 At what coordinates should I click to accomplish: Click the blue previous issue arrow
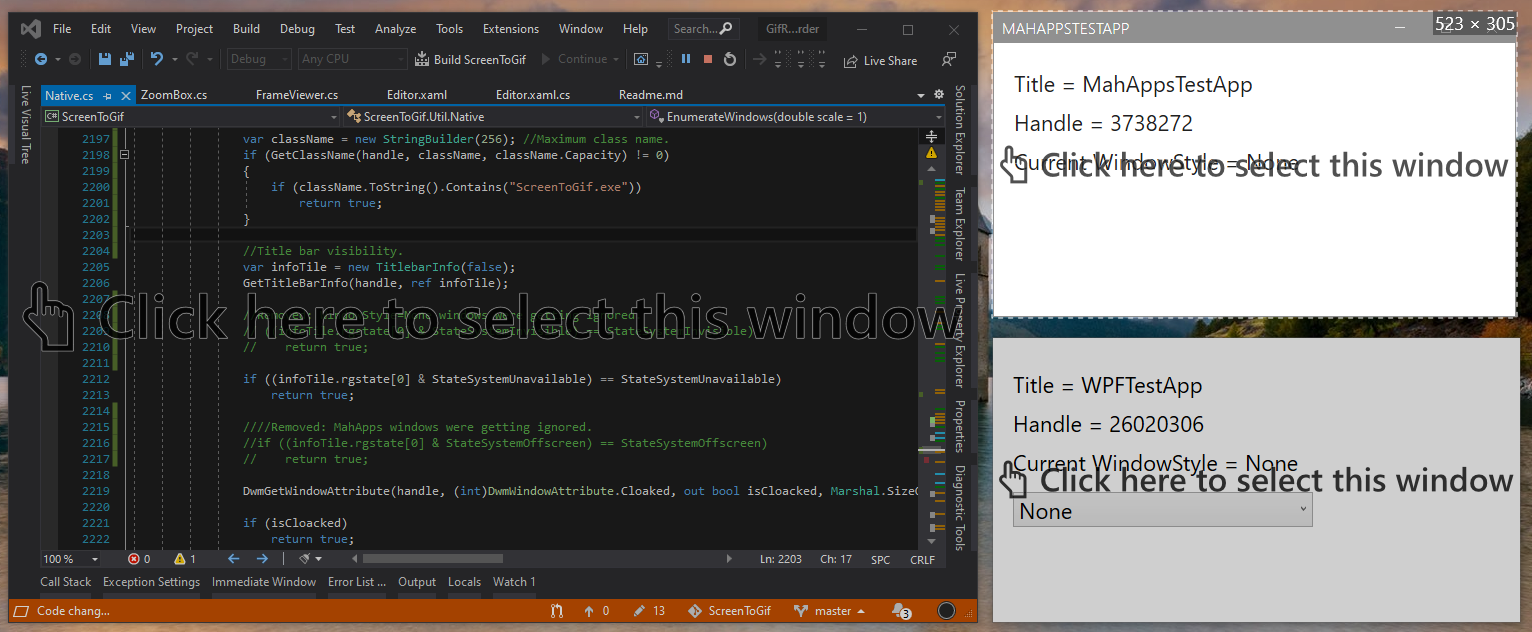pyautogui.click(x=233, y=559)
